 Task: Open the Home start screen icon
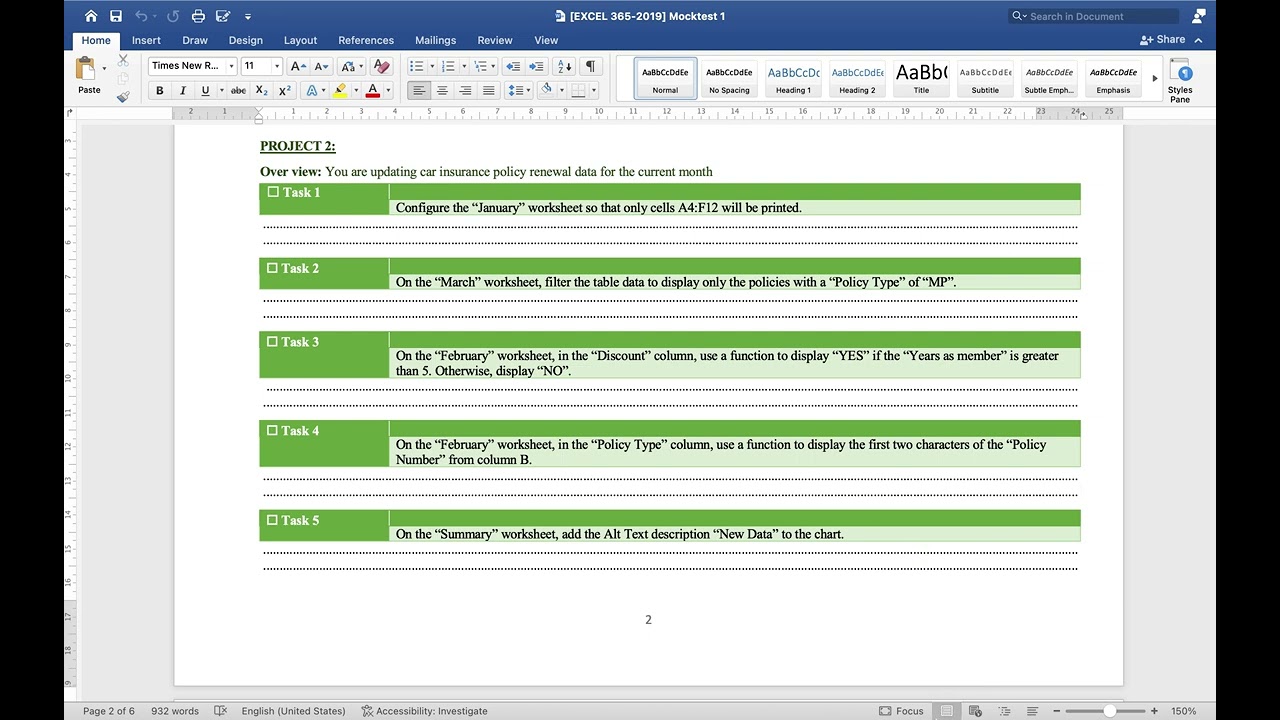[x=91, y=16]
